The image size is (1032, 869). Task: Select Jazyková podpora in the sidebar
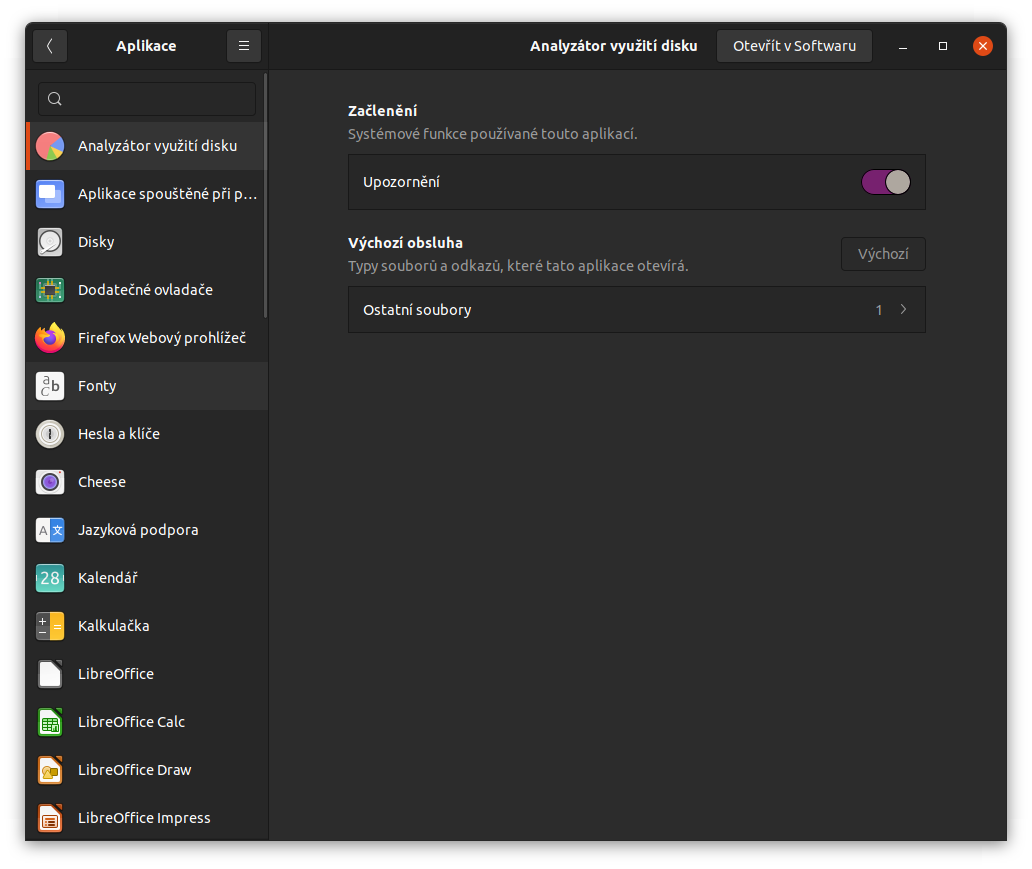coord(138,530)
